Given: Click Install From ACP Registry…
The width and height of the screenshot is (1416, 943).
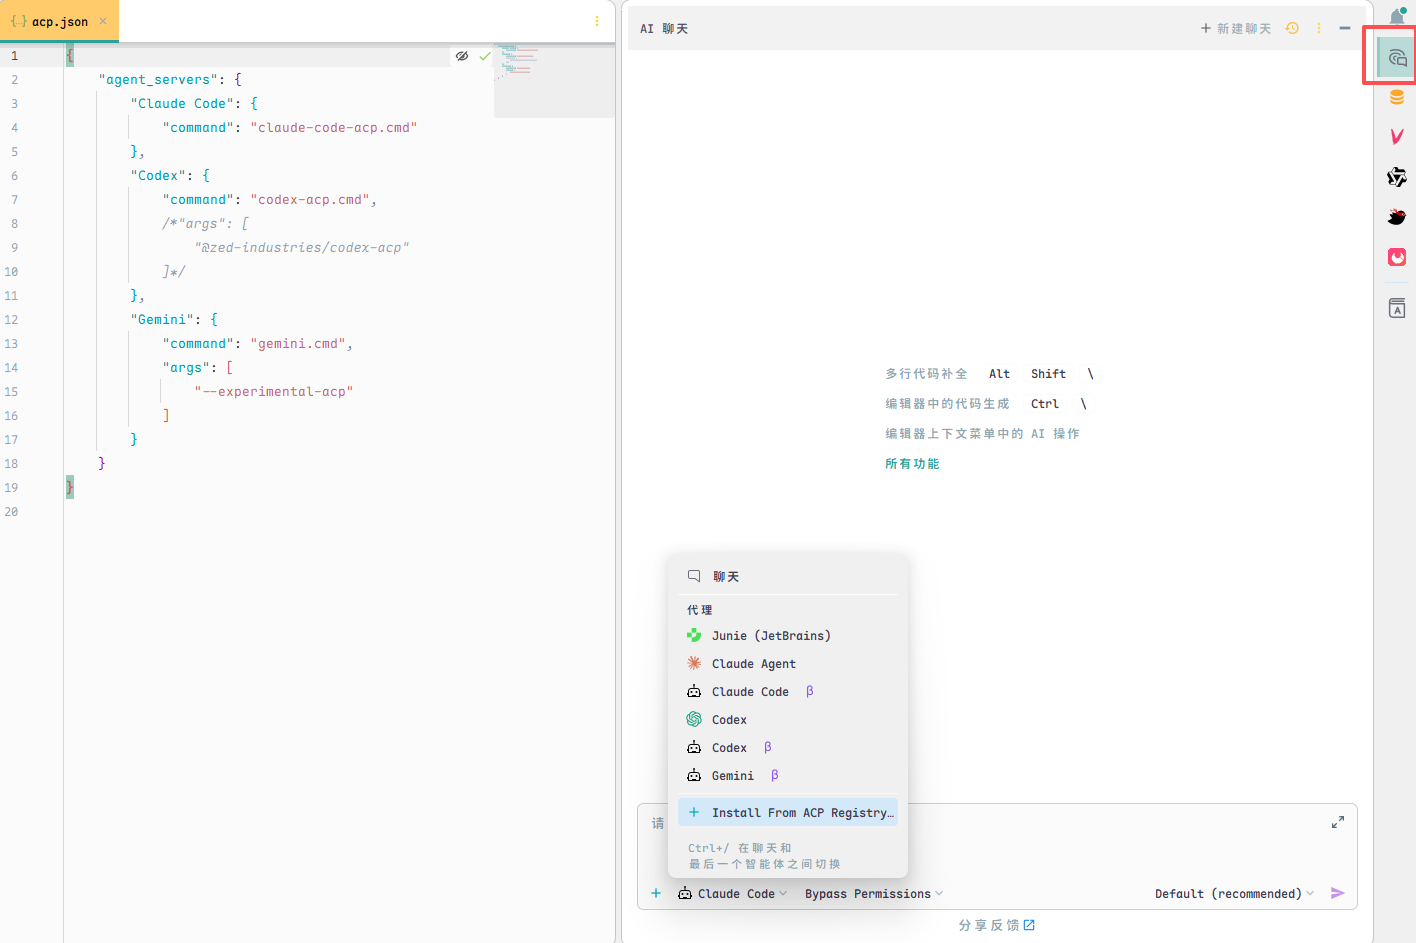Looking at the screenshot, I should tap(788, 813).
